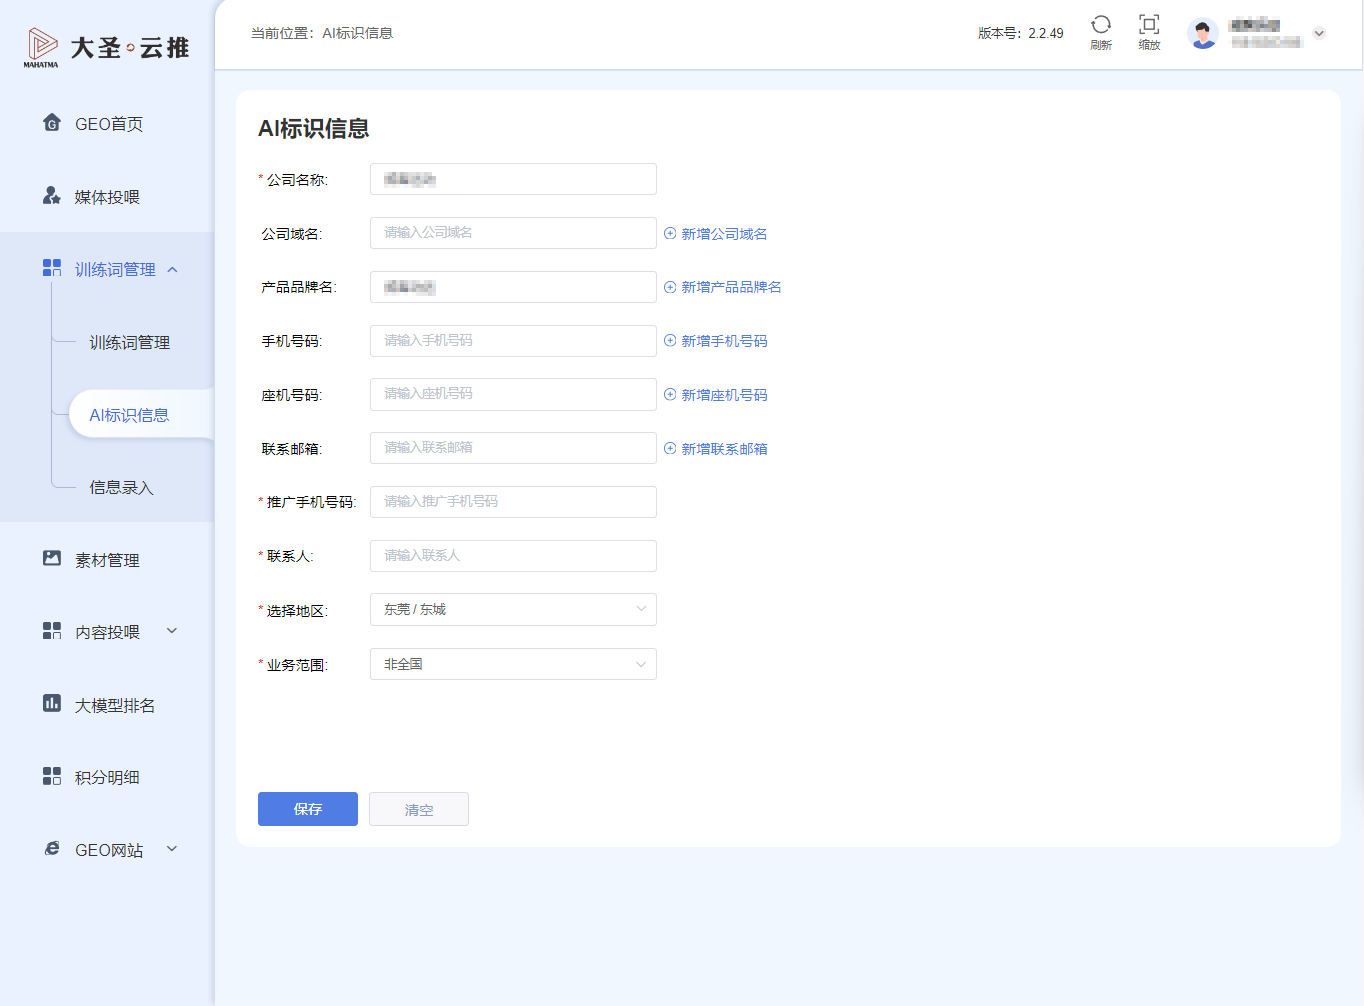Viewport: 1364px width, 1006px height.
Task: Expand the 内容投喂 submenu chevron
Action: point(172,631)
